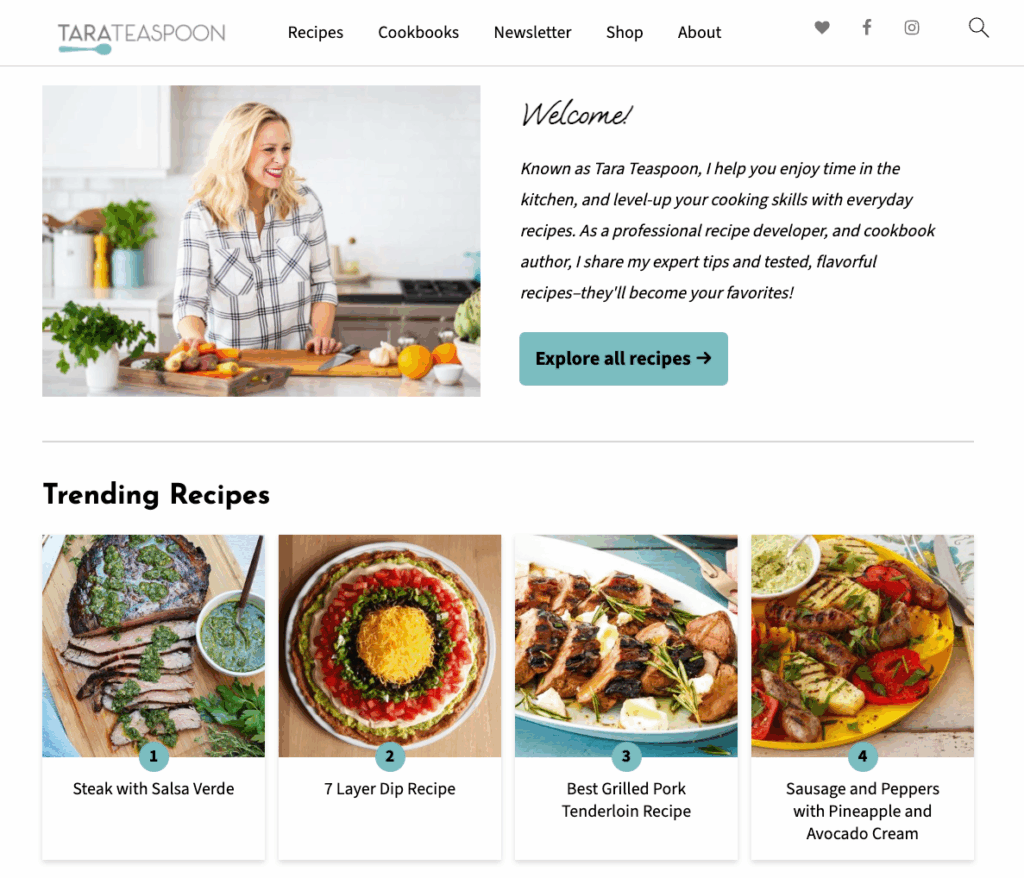The height and width of the screenshot is (878, 1024).
Task: Open the Cookbooks menu item
Action: click(419, 32)
